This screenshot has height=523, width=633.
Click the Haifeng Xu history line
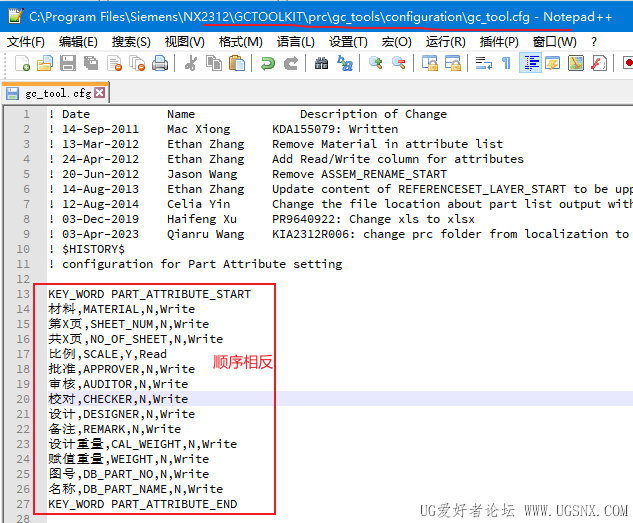(x=262, y=219)
